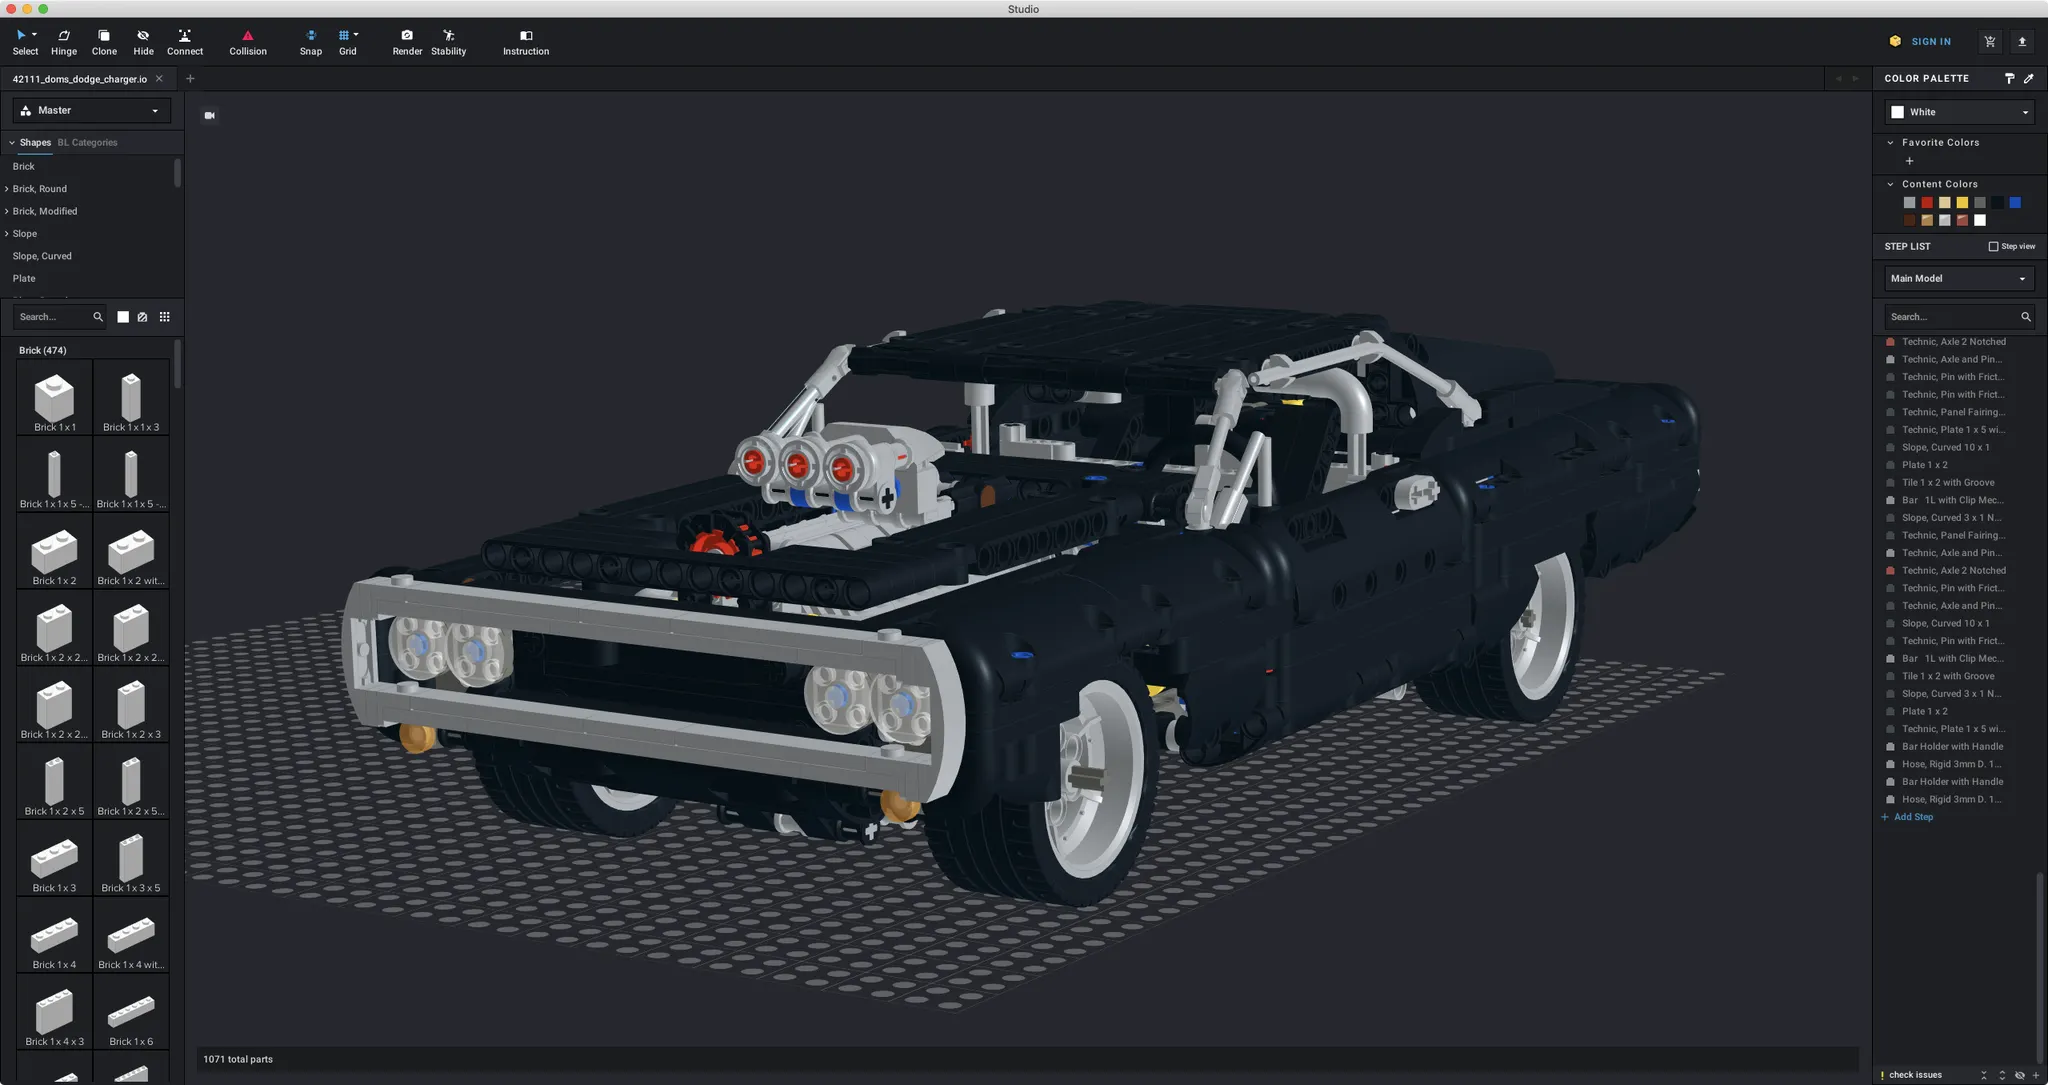Select the Hinge tool
This screenshot has width=2048, height=1085.
click(x=63, y=41)
